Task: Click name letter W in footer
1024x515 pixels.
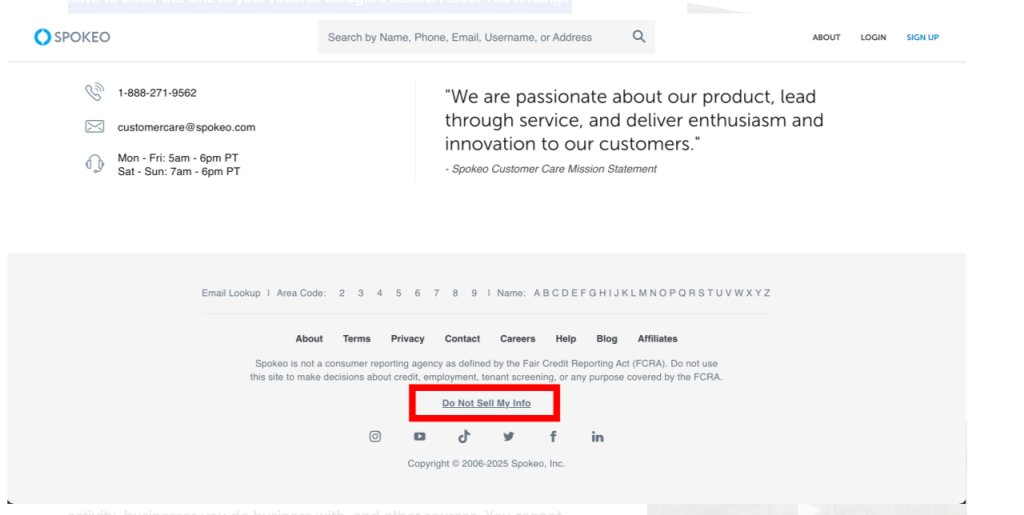Action: pos(739,293)
